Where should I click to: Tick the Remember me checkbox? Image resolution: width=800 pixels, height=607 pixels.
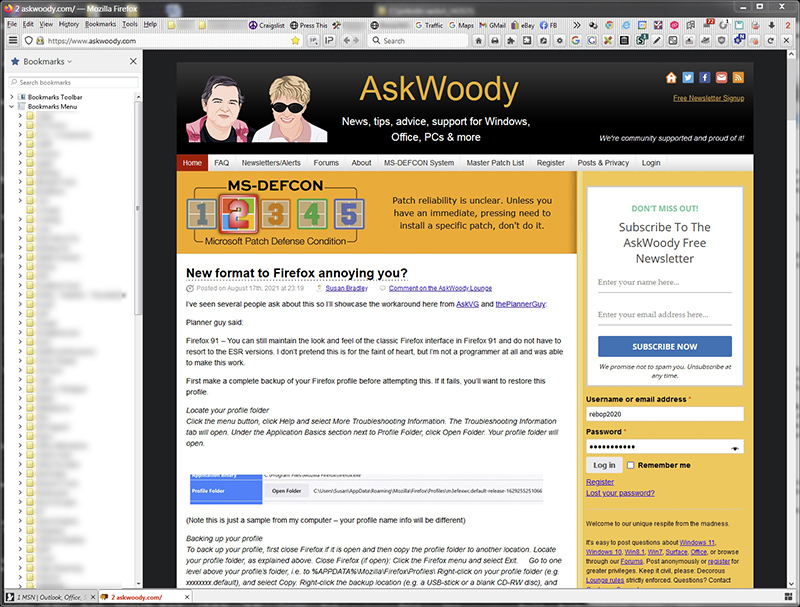630,465
